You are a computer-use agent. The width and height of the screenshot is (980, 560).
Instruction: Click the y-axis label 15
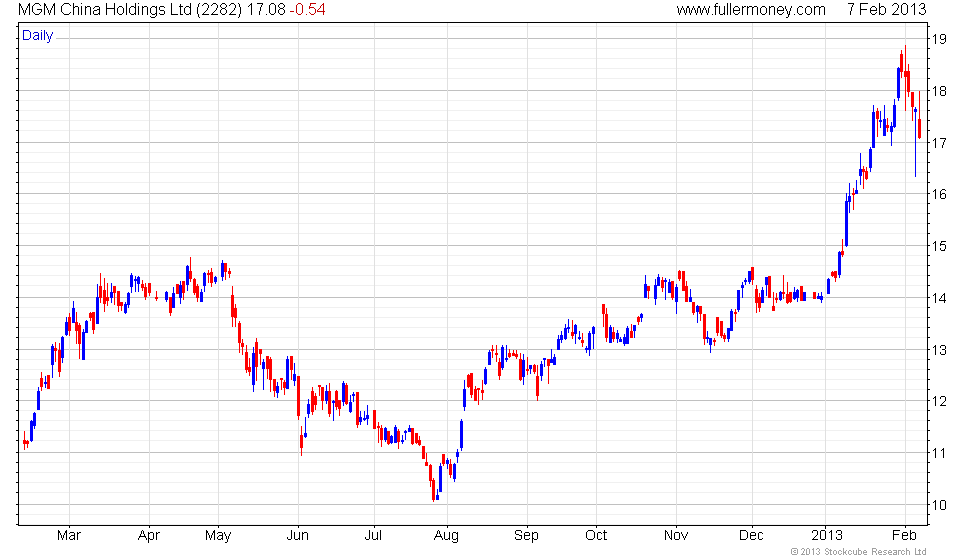click(939, 246)
